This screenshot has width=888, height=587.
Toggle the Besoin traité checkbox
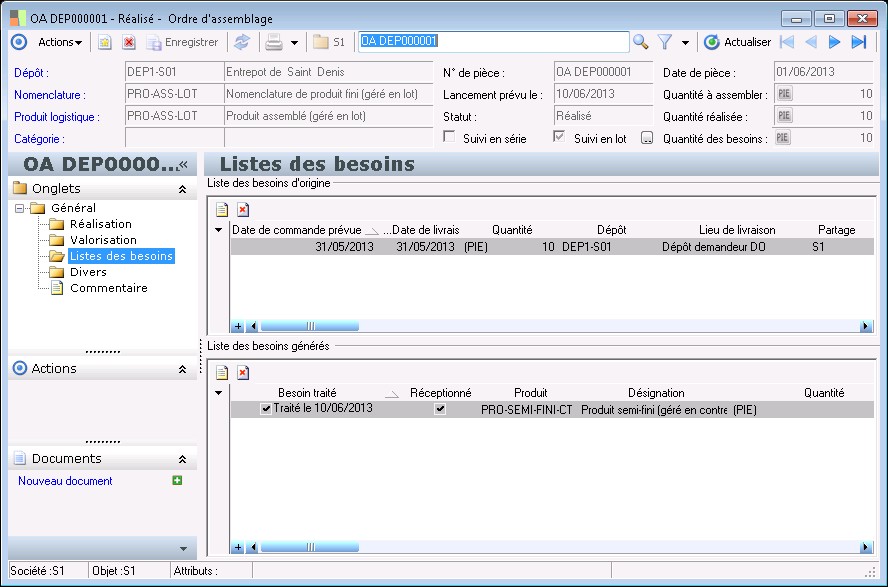click(x=265, y=409)
